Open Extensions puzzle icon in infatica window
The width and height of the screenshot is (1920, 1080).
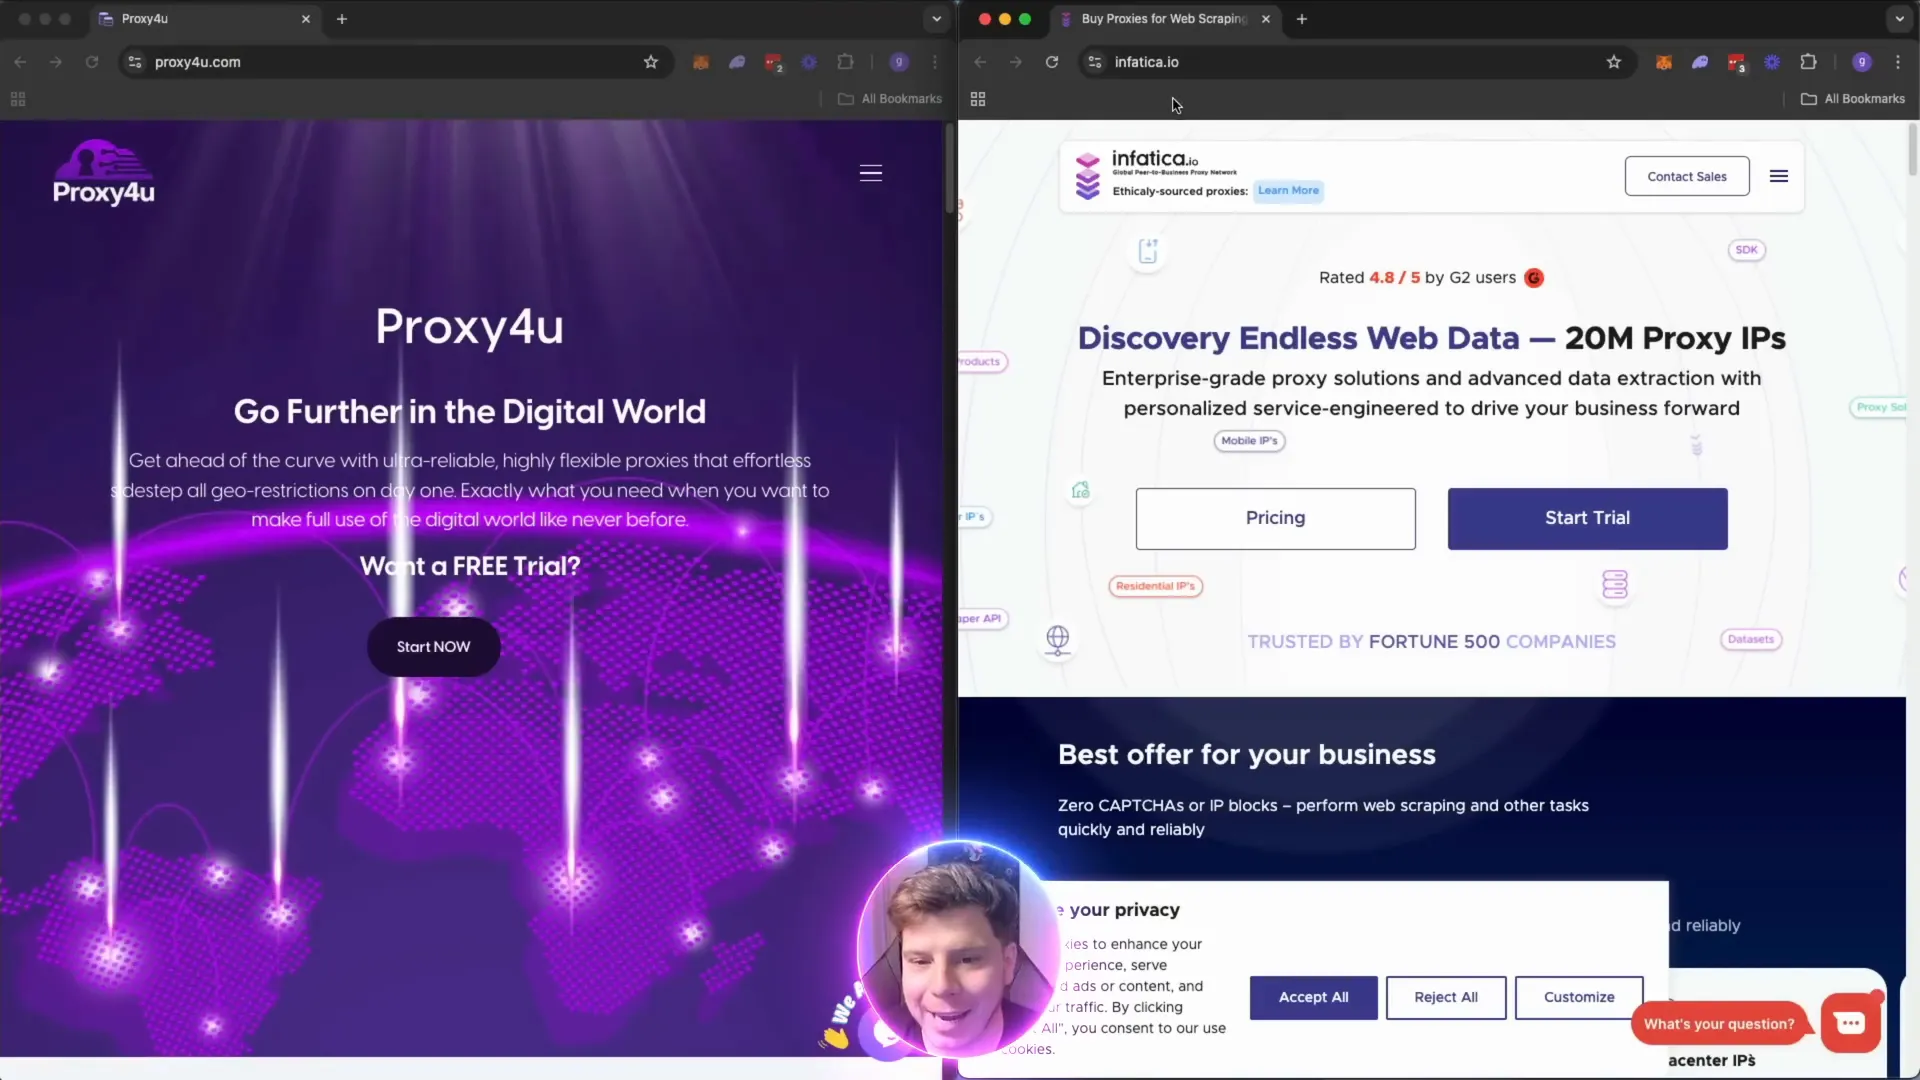(1808, 62)
